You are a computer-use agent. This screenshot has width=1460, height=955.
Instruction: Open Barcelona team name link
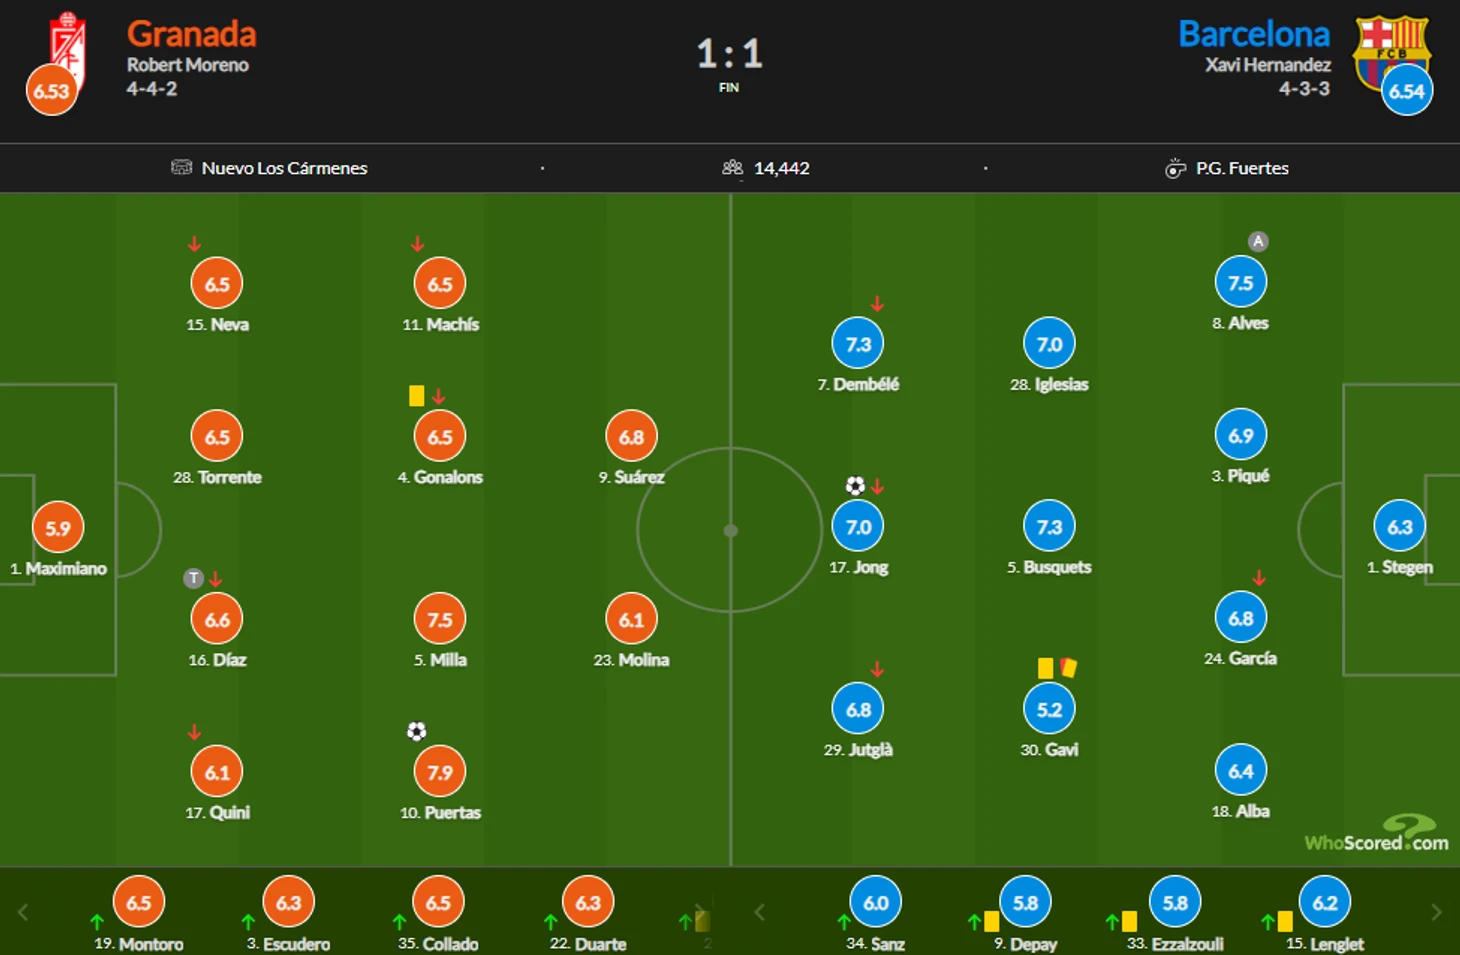pyautogui.click(x=1254, y=34)
